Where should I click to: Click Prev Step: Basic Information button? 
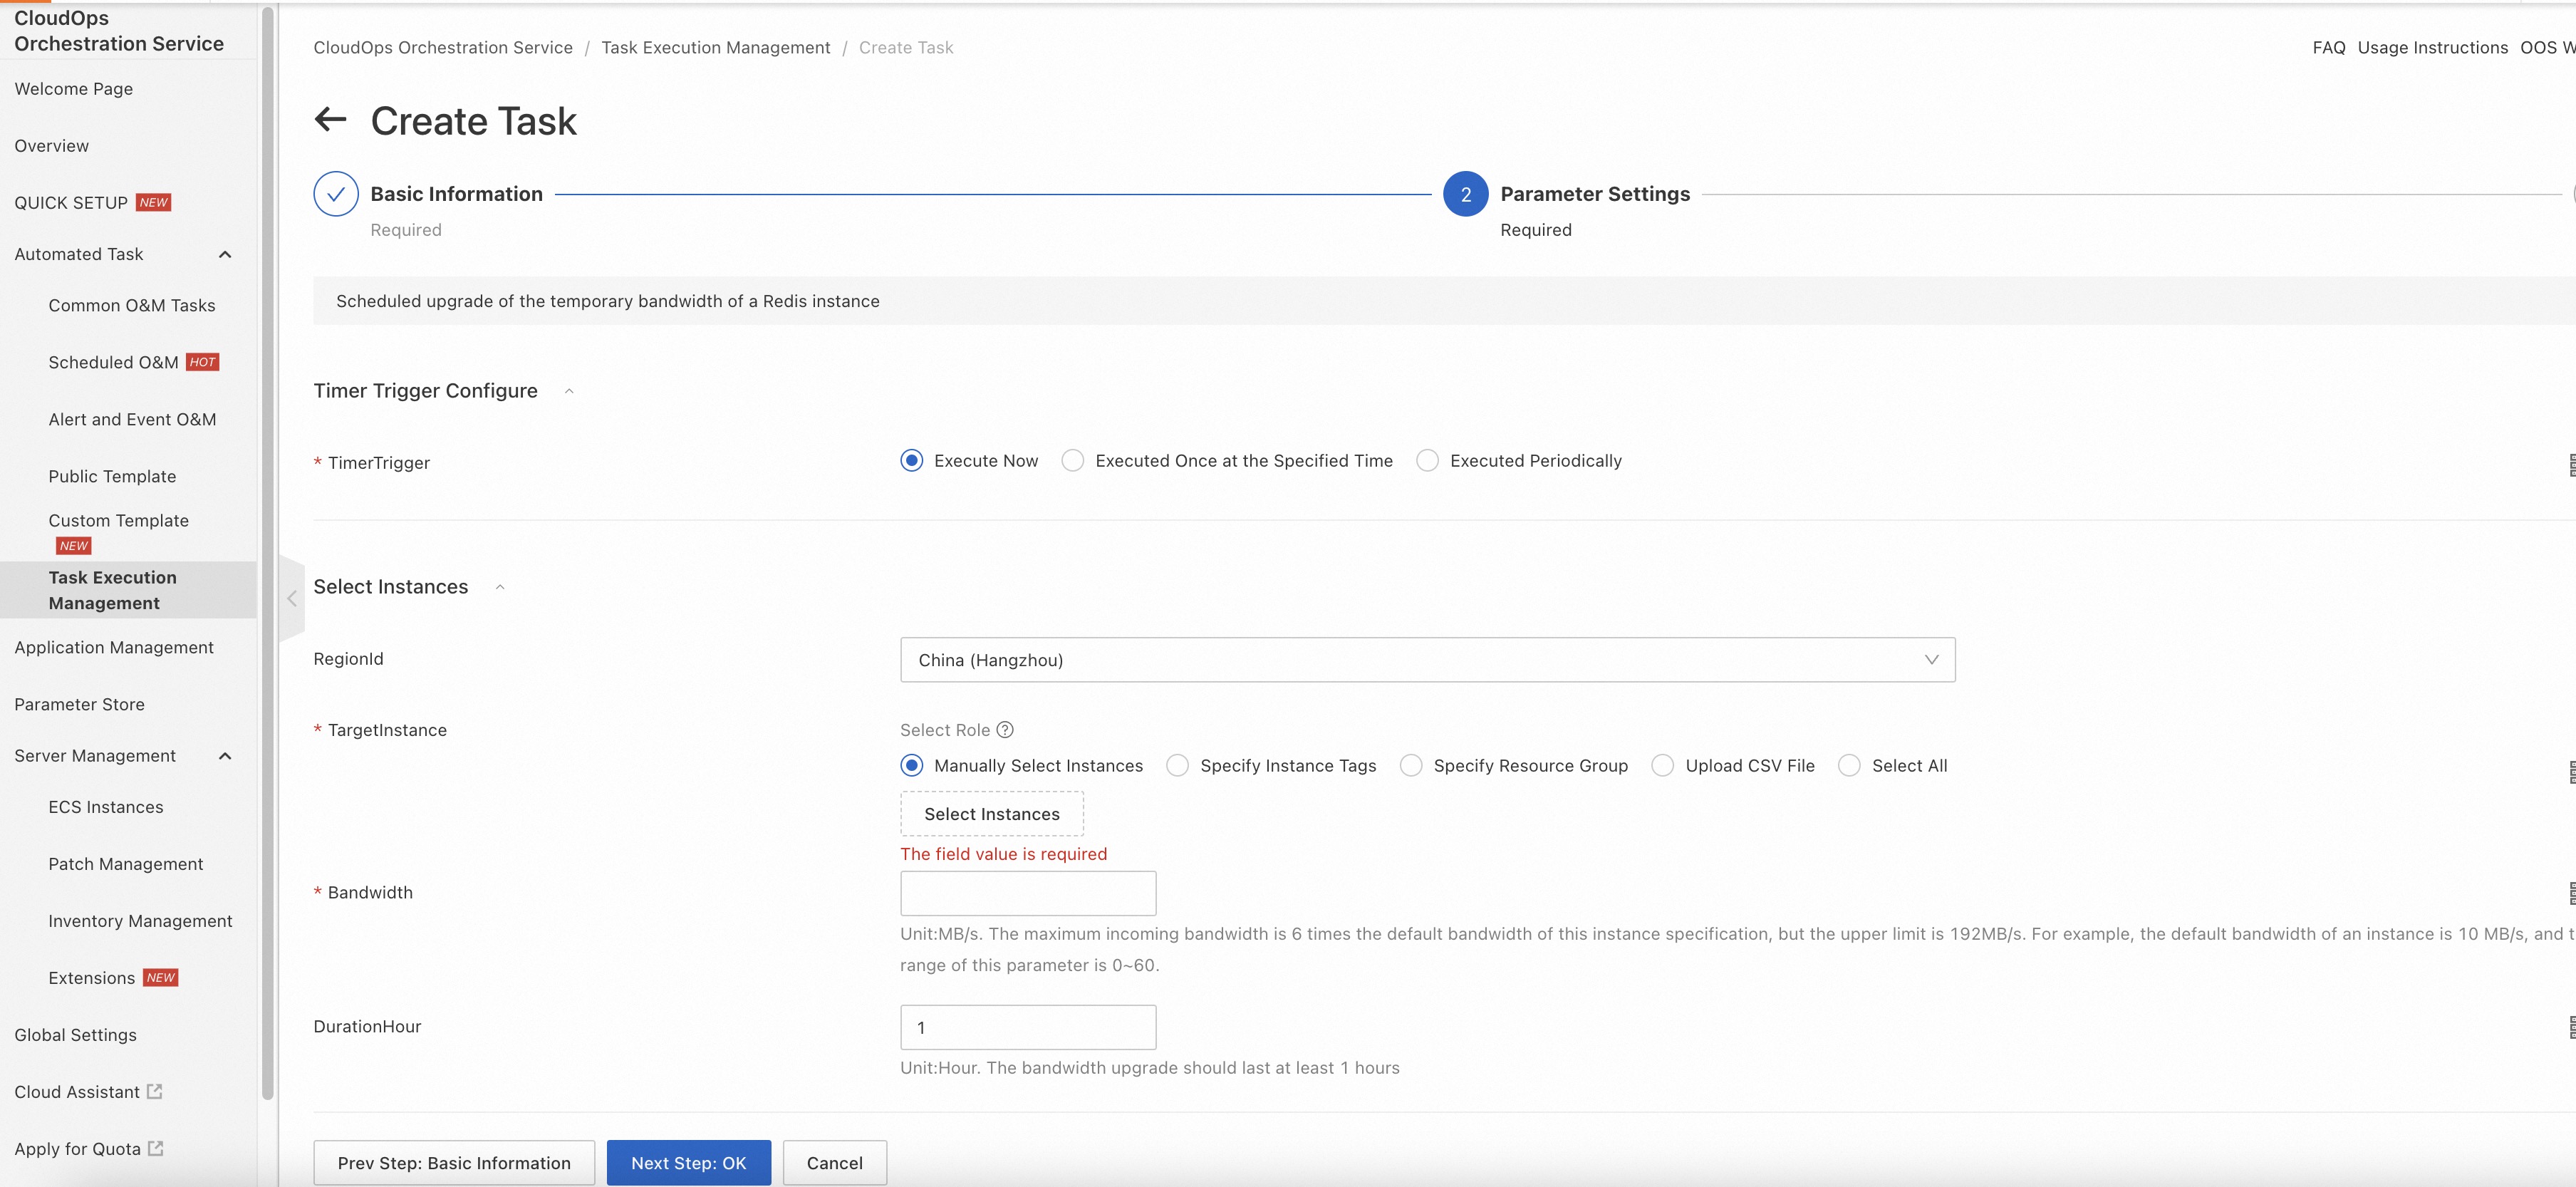454,1163
